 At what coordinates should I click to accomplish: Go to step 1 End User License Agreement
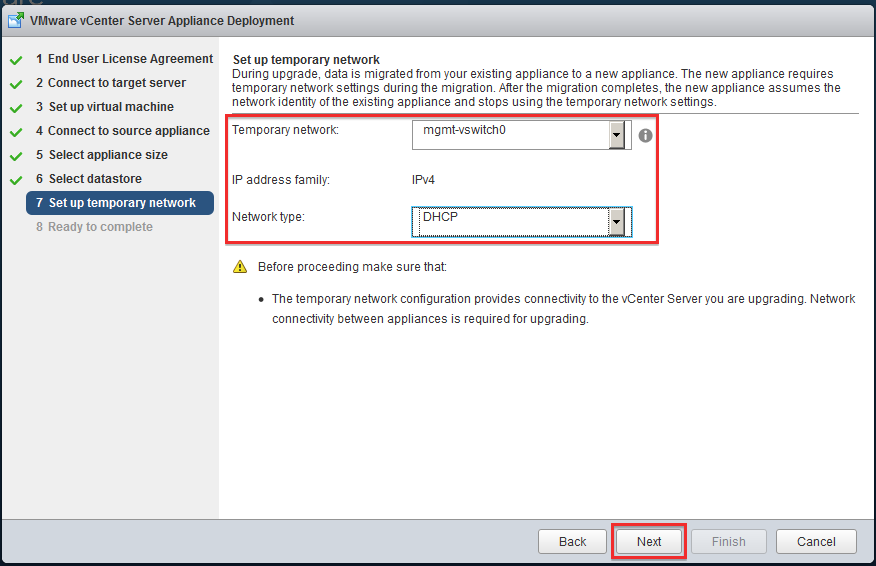pos(124,59)
